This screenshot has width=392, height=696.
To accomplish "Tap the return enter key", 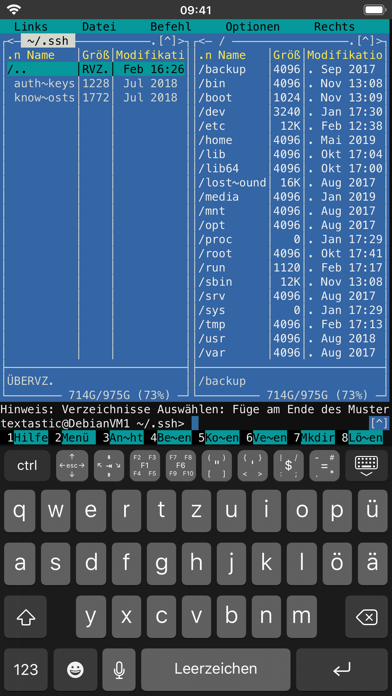I will pyautogui.click(x=342, y=669).
